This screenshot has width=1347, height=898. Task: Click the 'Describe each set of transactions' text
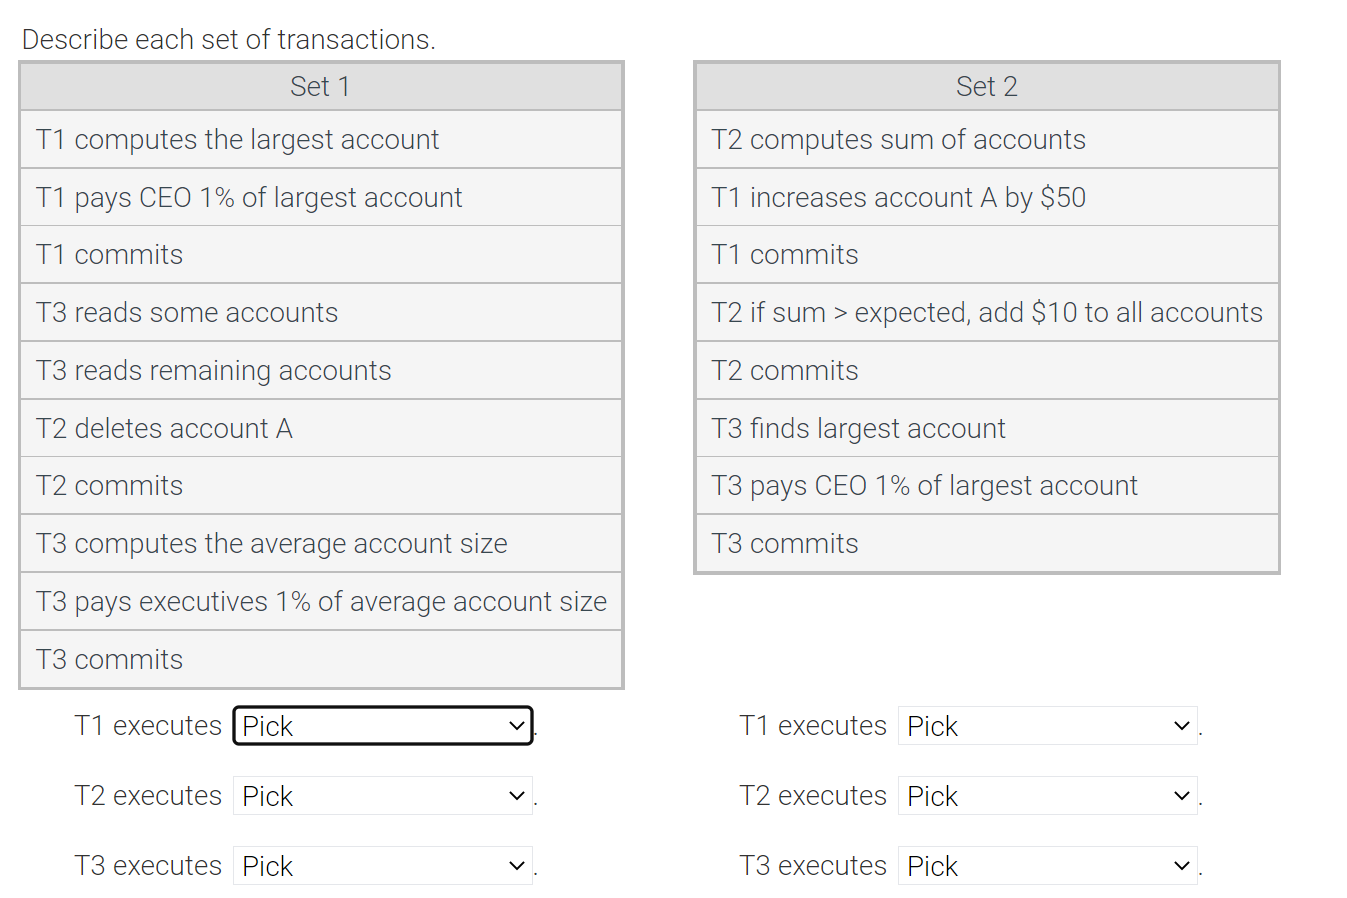pyautogui.click(x=229, y=39)
